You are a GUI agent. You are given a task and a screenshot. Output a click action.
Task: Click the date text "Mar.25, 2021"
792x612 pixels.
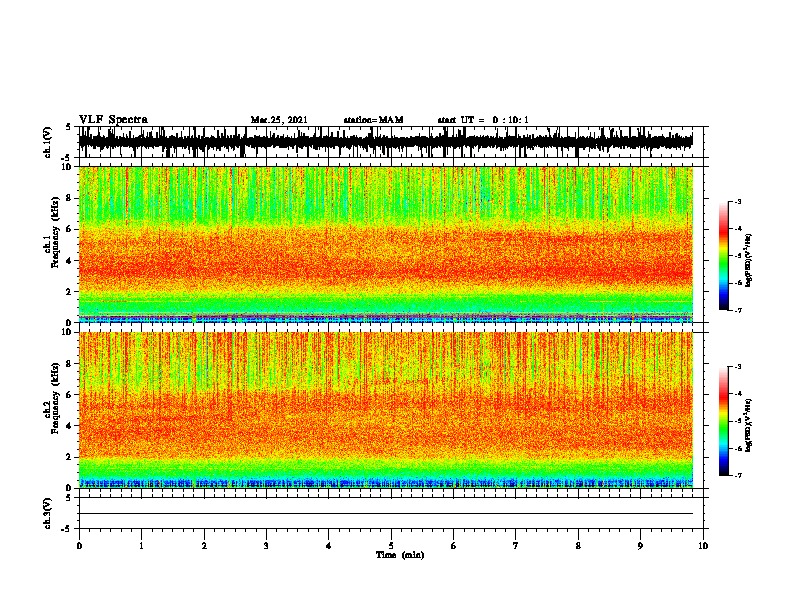(x=279, y=120)
